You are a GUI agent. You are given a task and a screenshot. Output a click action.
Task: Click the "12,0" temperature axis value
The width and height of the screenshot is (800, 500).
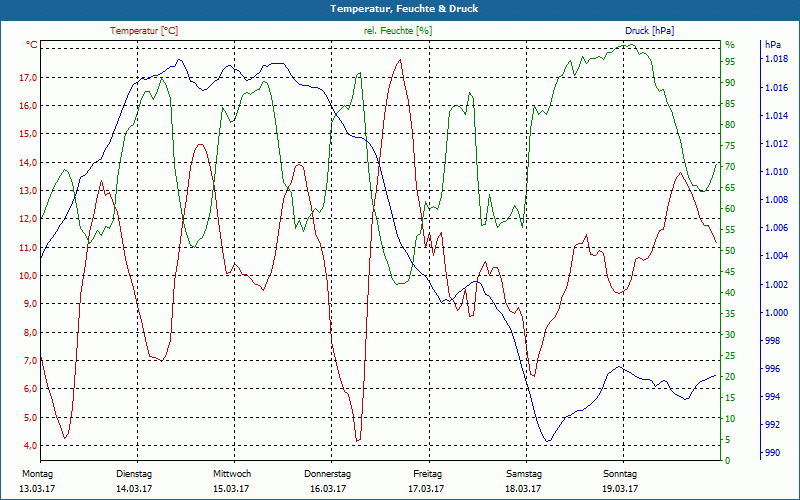29,219
